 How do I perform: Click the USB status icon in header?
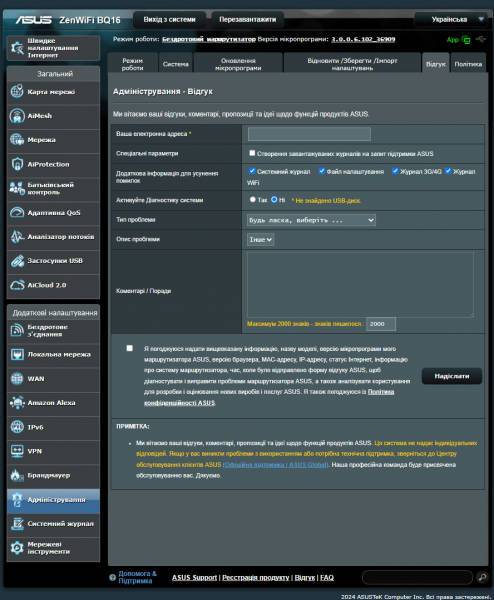tap(481, 39)
